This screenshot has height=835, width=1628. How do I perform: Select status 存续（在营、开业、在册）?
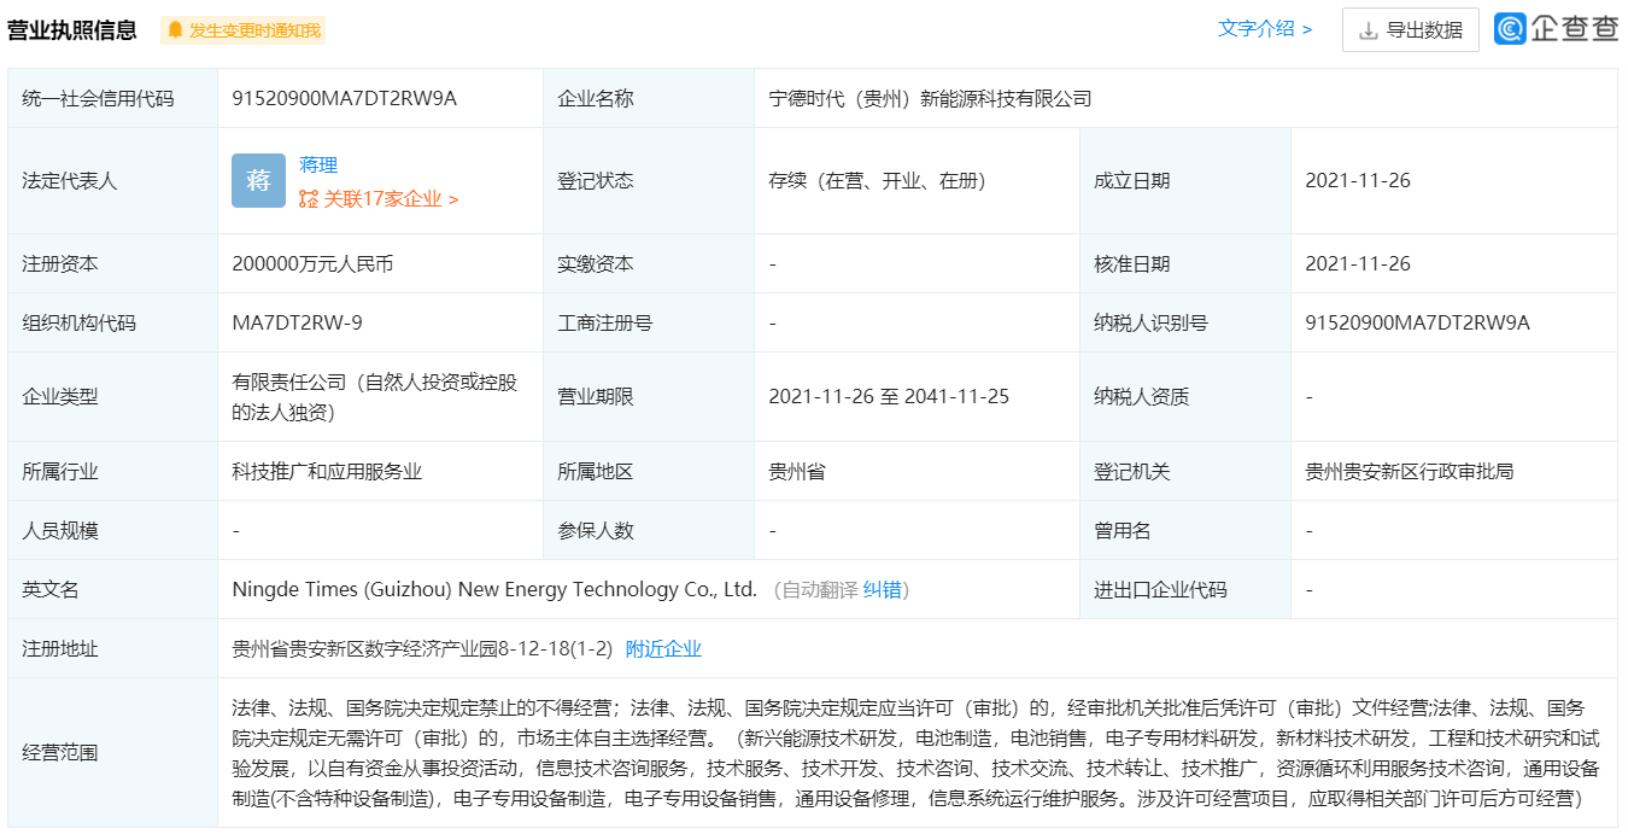coord(877,181)
